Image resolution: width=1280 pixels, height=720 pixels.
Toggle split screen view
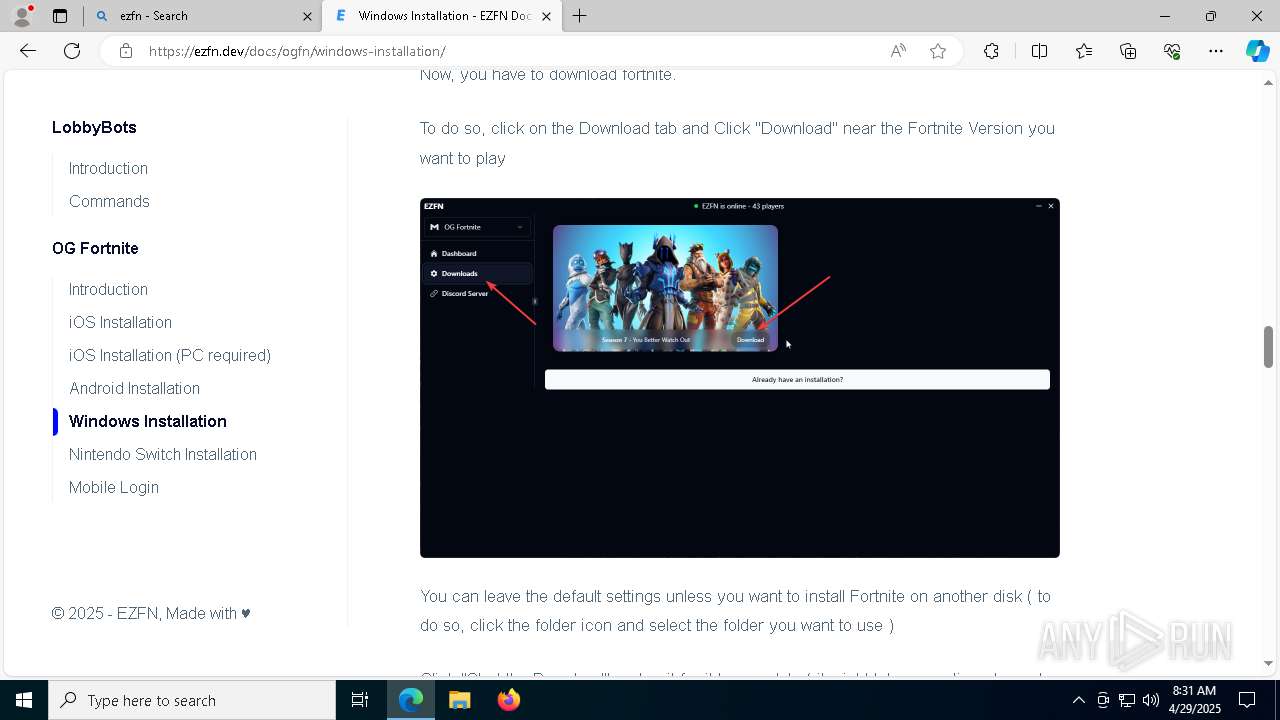click(x=1039, y=51)
